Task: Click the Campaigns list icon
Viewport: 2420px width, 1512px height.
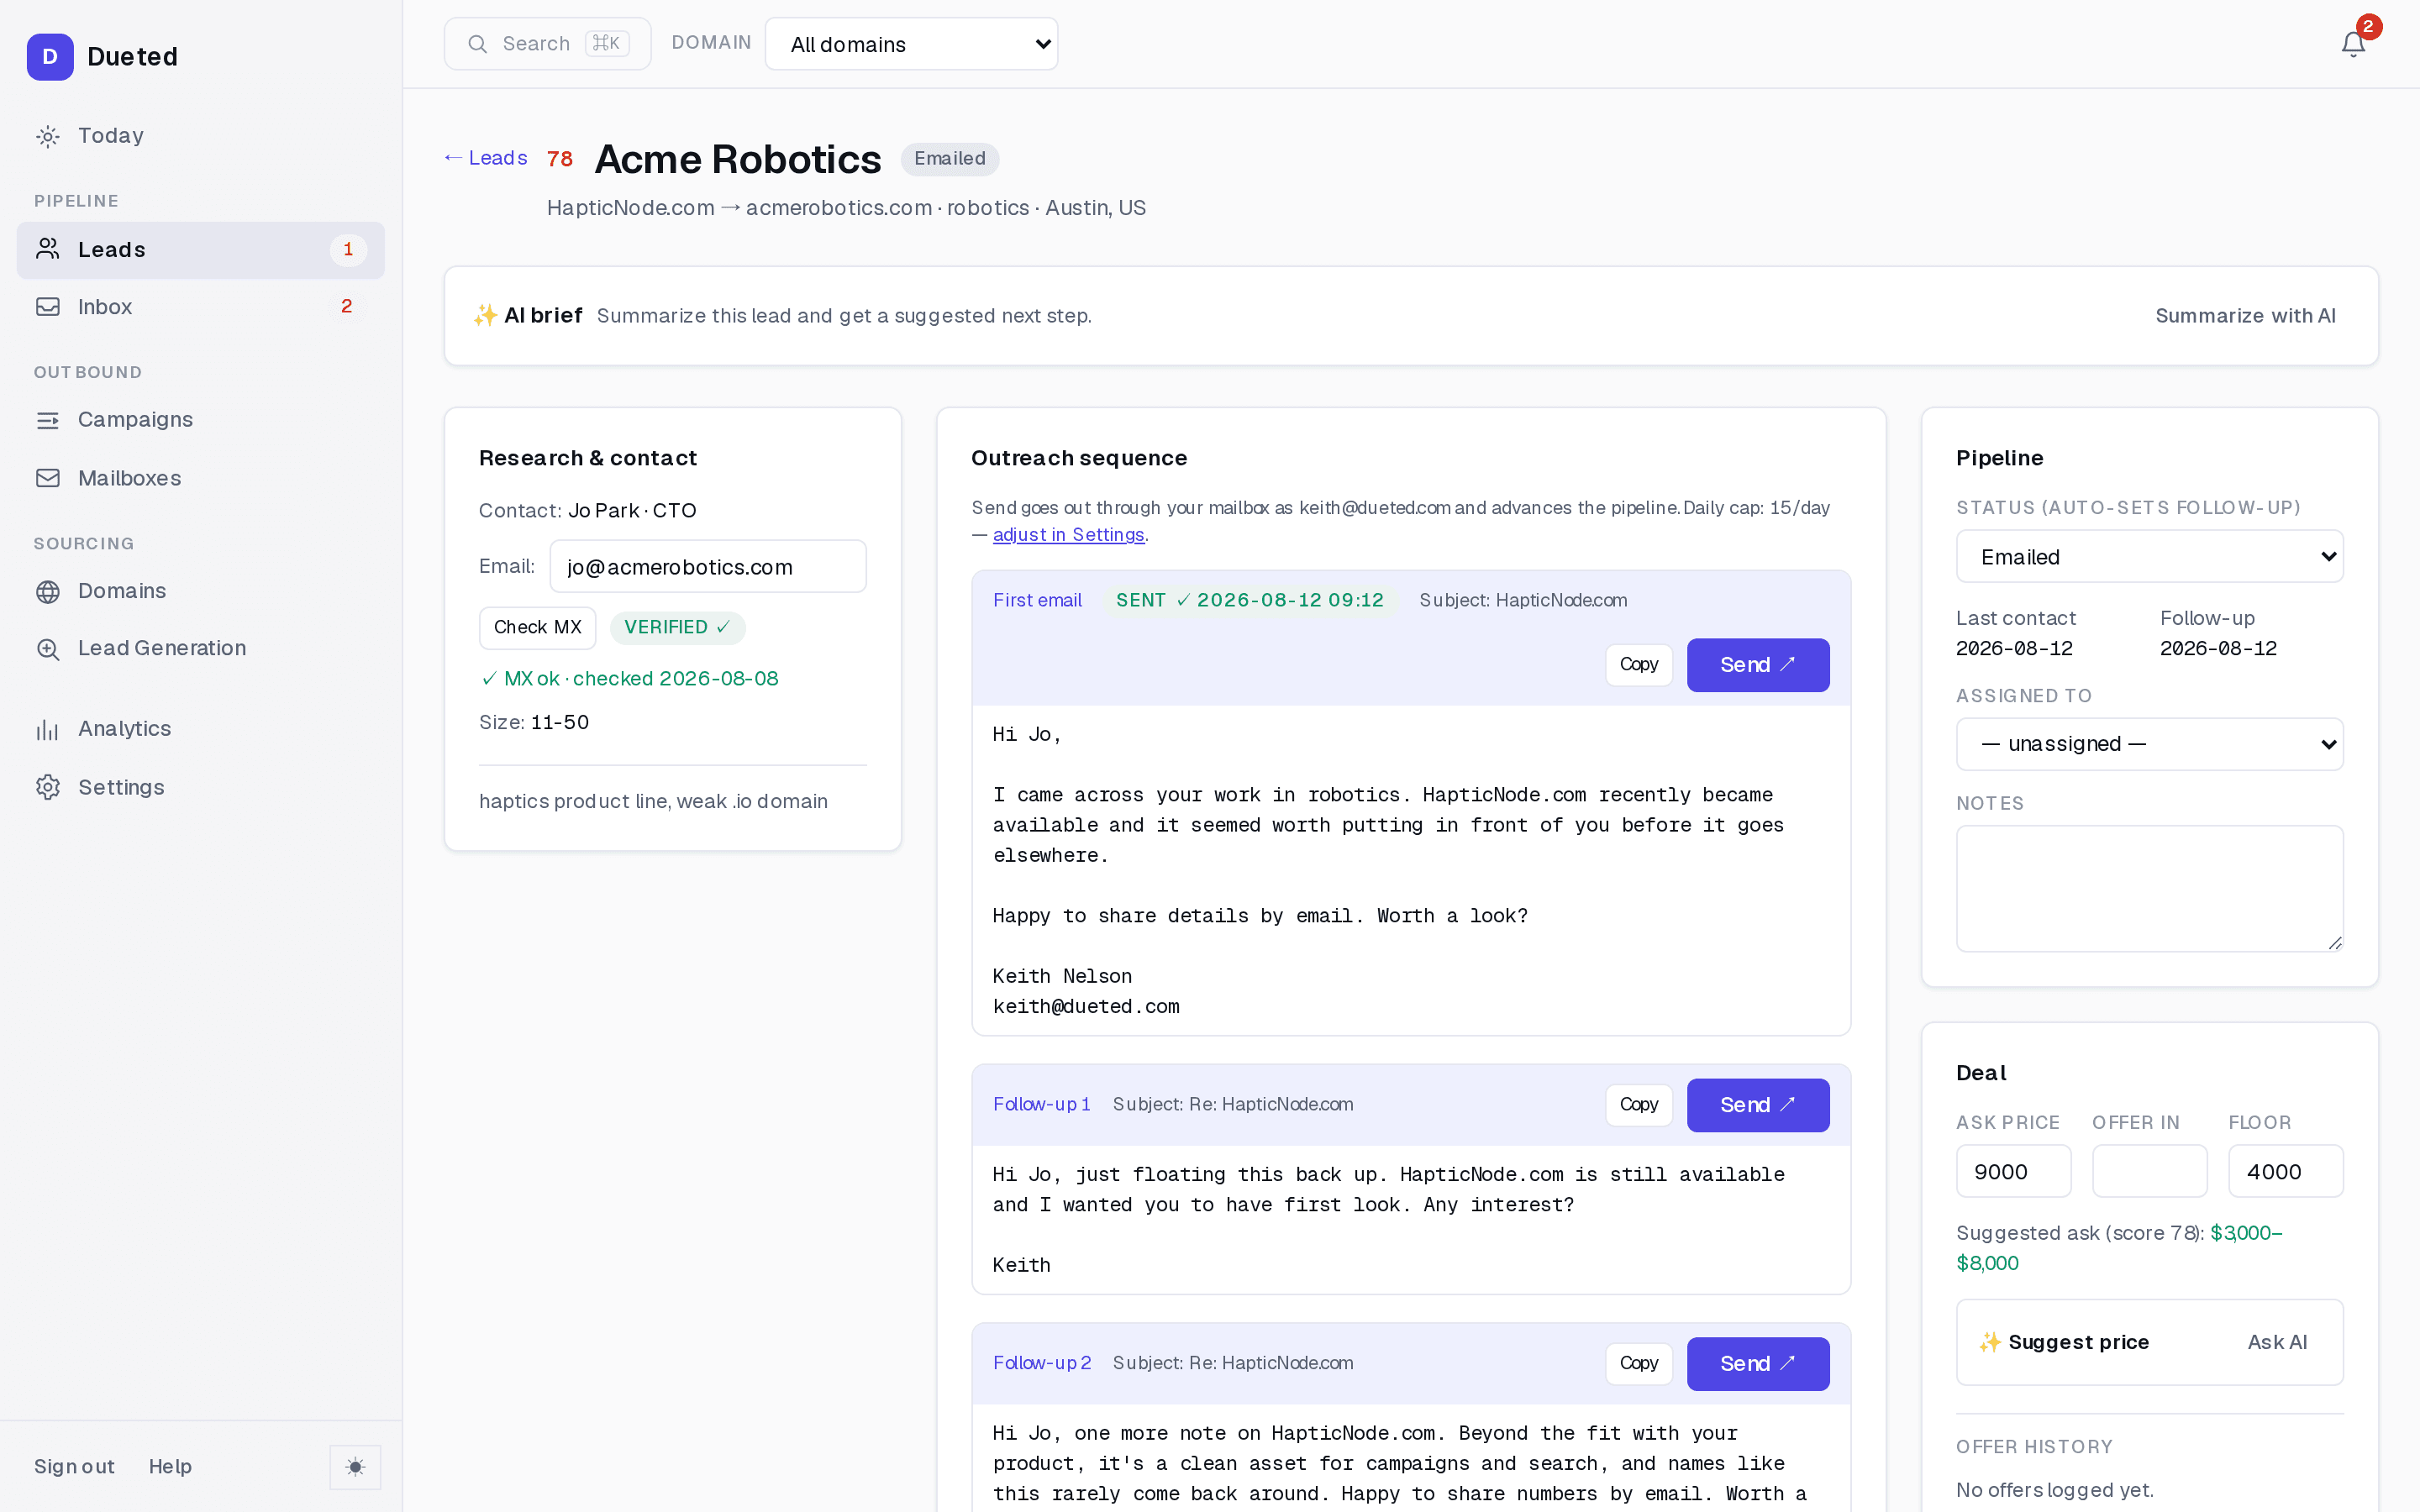Action: [48, 420]
